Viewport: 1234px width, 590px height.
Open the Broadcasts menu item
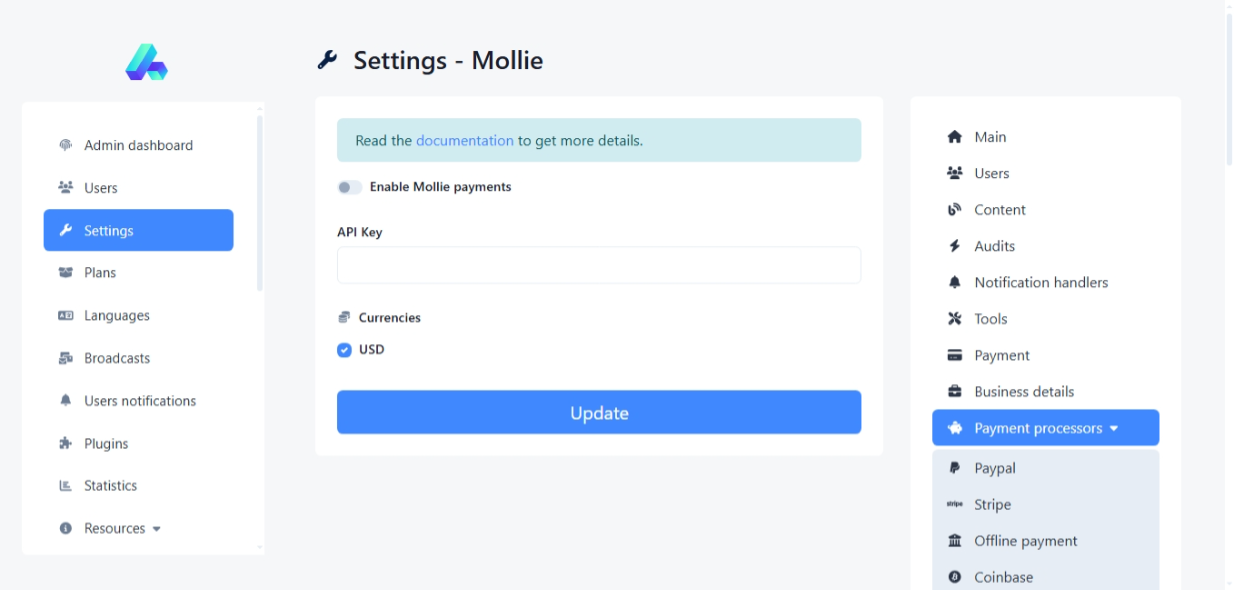(116, 358)
